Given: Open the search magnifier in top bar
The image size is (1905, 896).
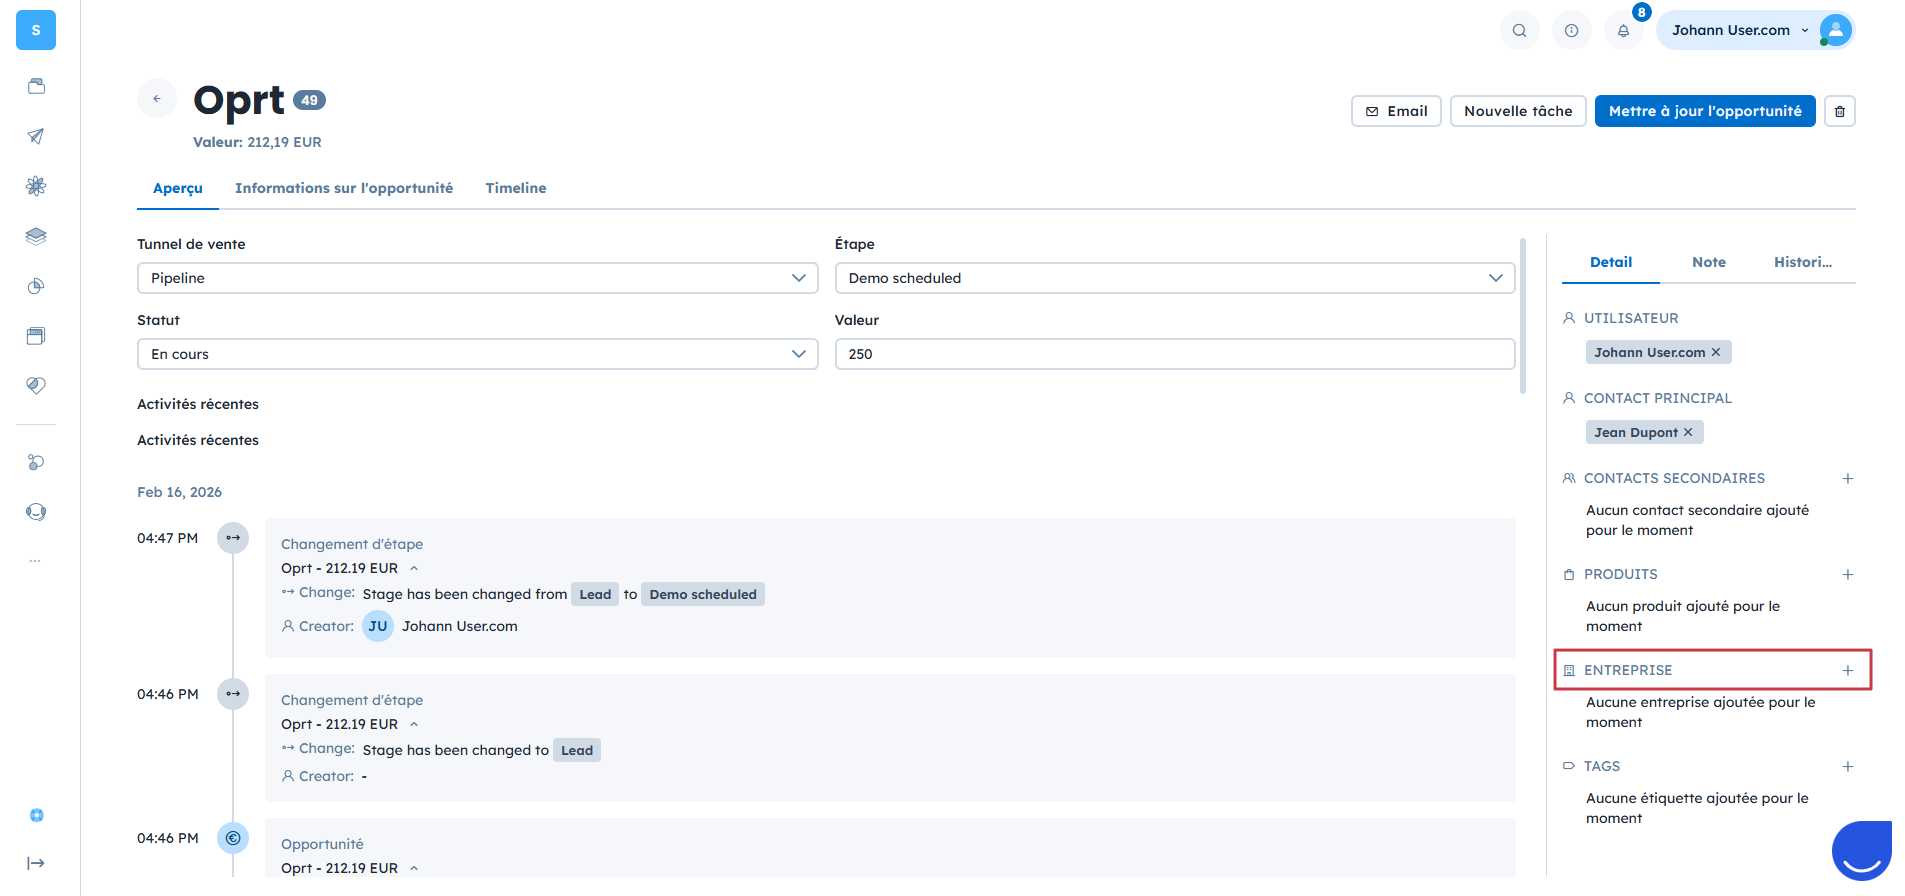Looking at the screenshot, I should [1520, 30].
